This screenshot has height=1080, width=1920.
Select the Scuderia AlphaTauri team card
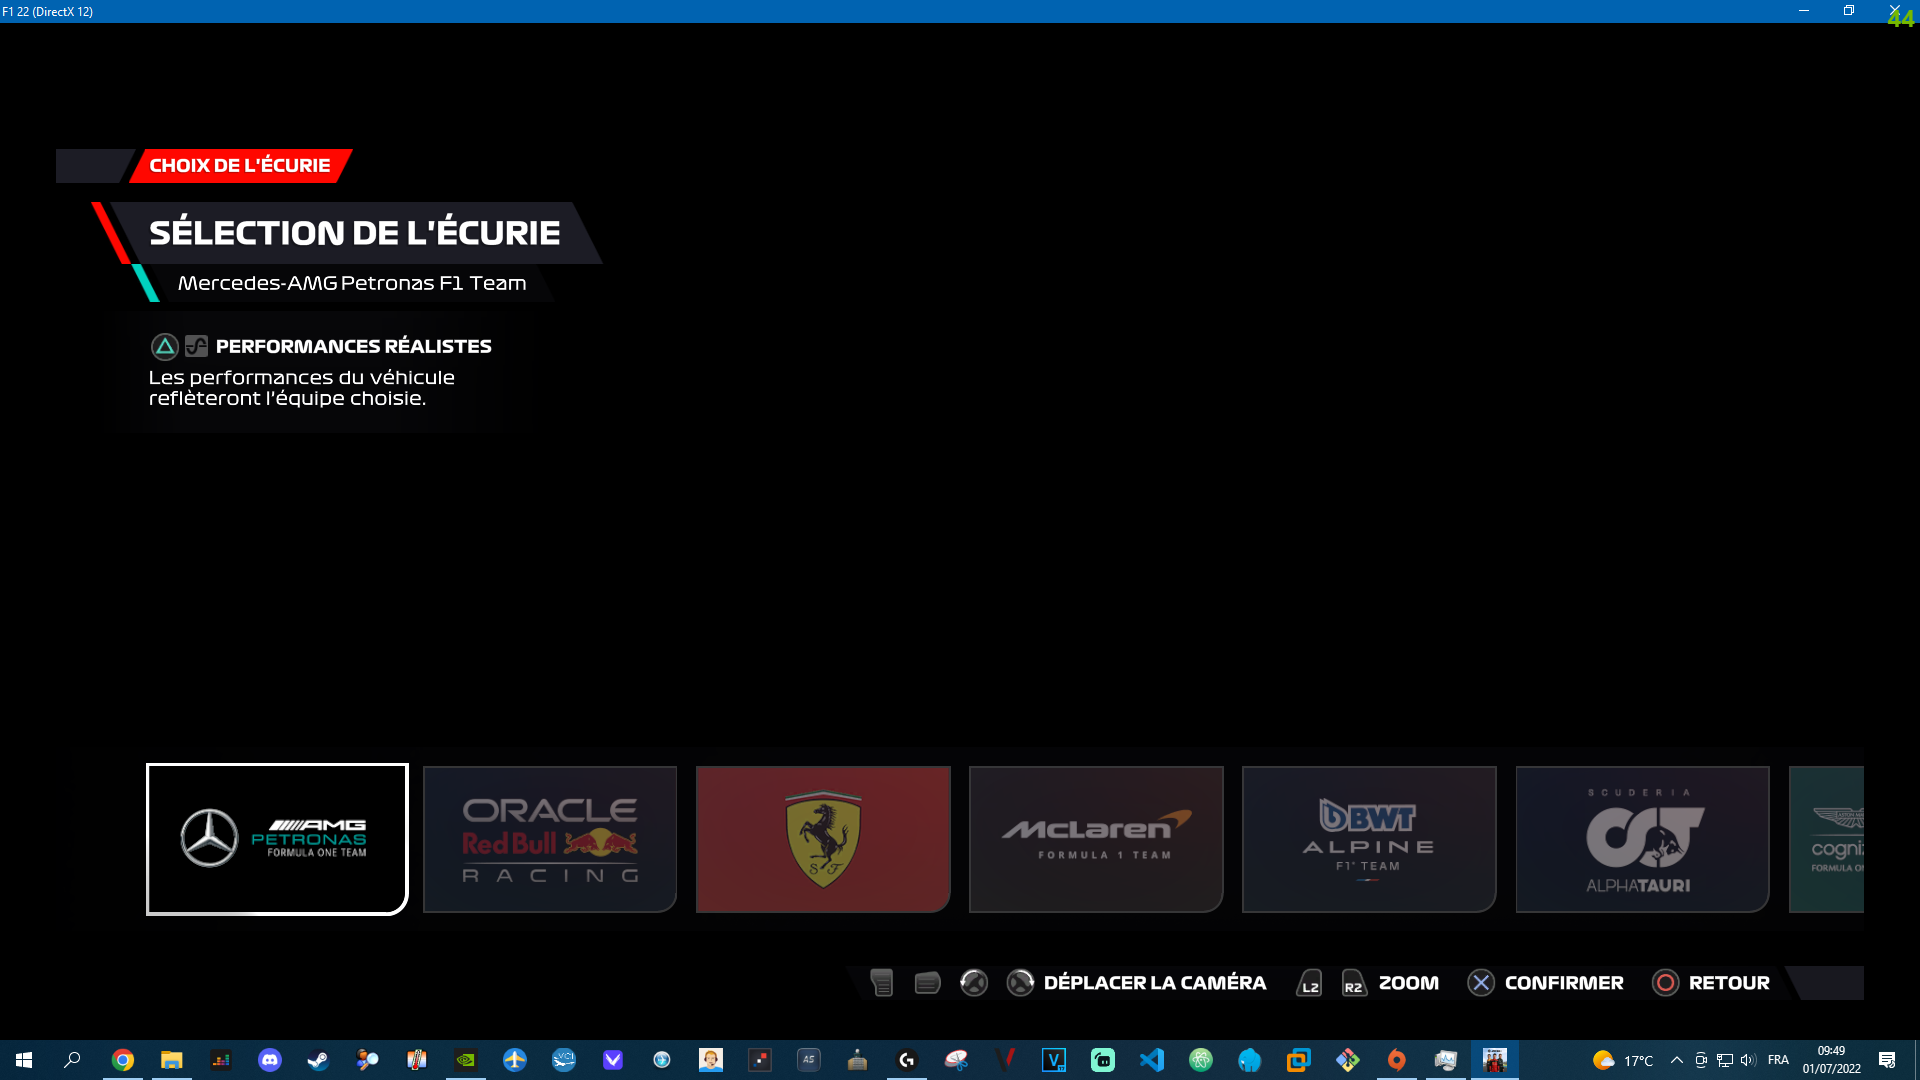(x=1642, y=839)
